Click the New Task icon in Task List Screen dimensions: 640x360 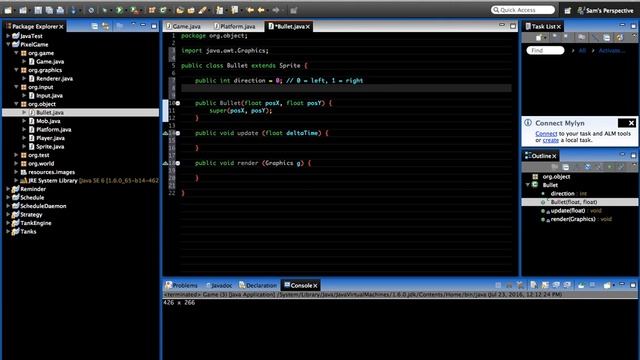pyautogui.click(x=539, y=38)
